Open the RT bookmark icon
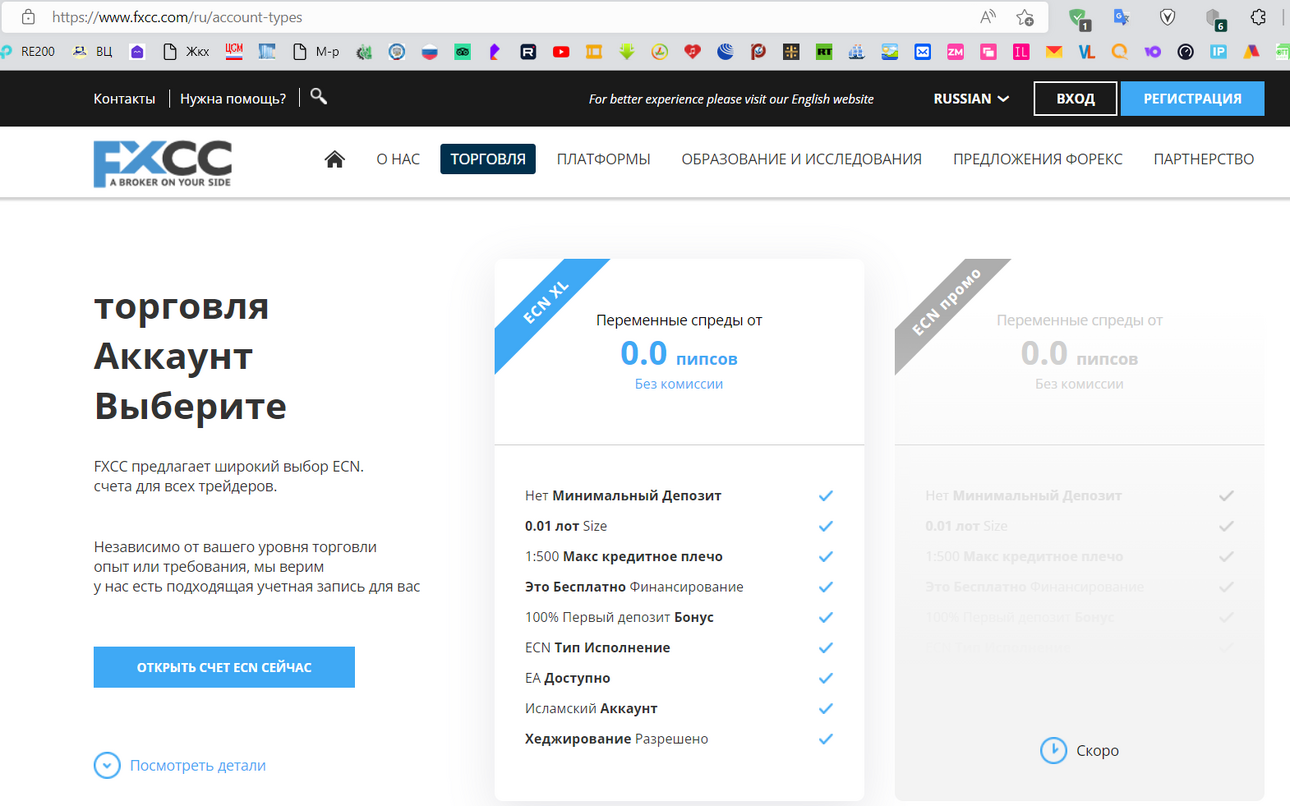This screenshot has height=806, width=1290. (824, 52)
